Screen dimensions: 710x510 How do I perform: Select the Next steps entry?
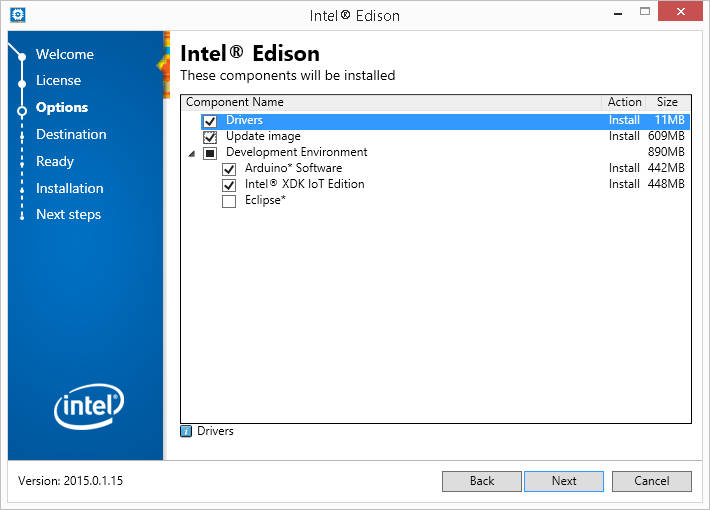(68, 214)
